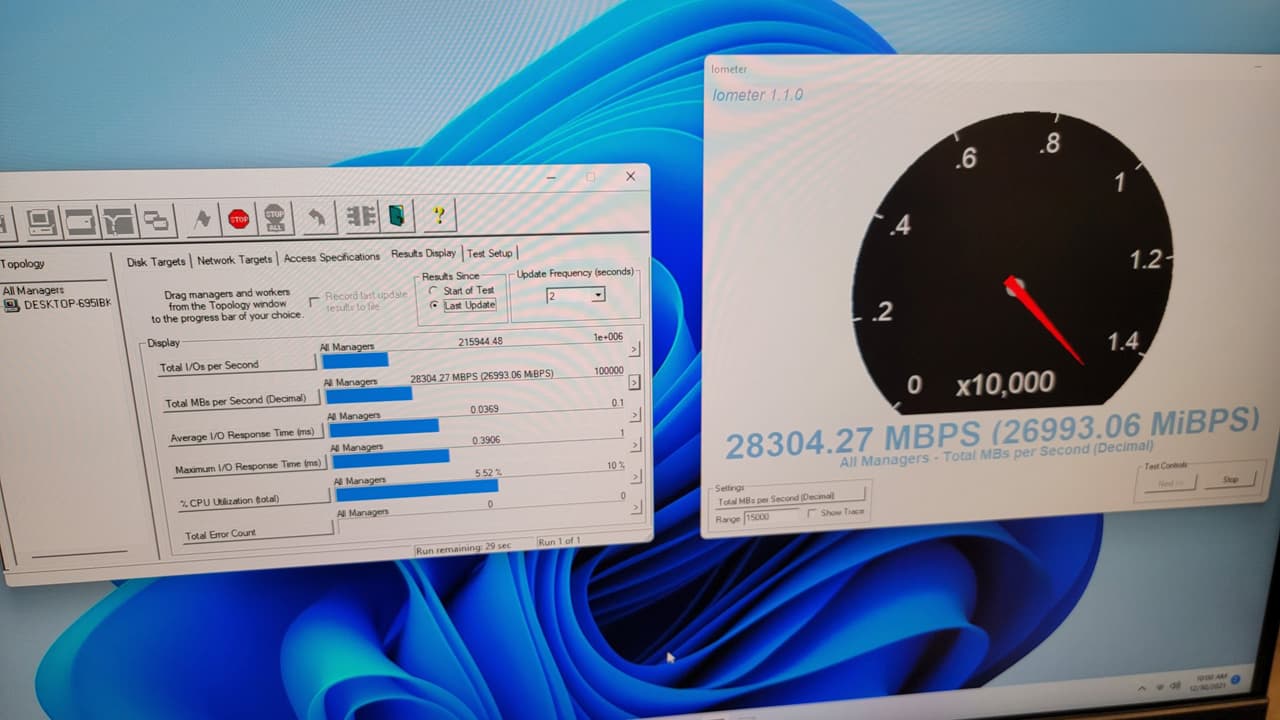Click the DESKTOP-695IBK computer icon
The width and height of the screenshot is (1280, 720).
pyautogui.click(x=12, y=305)
